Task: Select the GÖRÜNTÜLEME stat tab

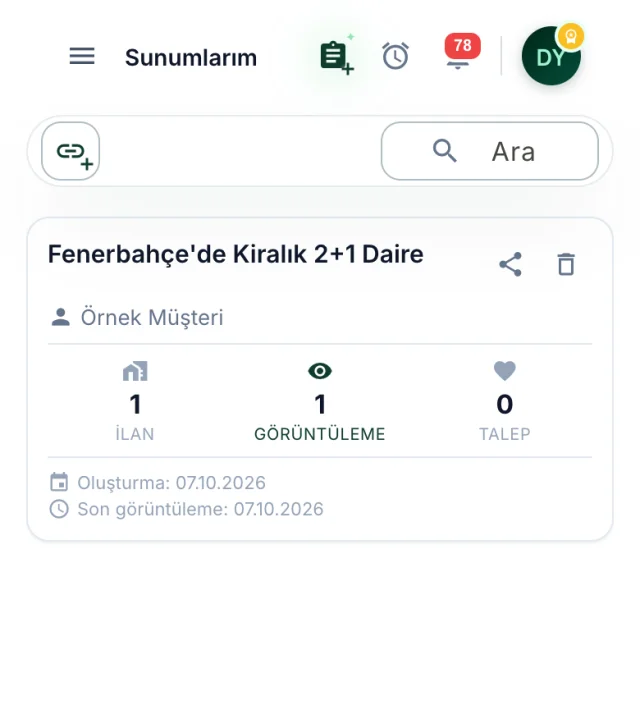Action: [x=320, y=401]
